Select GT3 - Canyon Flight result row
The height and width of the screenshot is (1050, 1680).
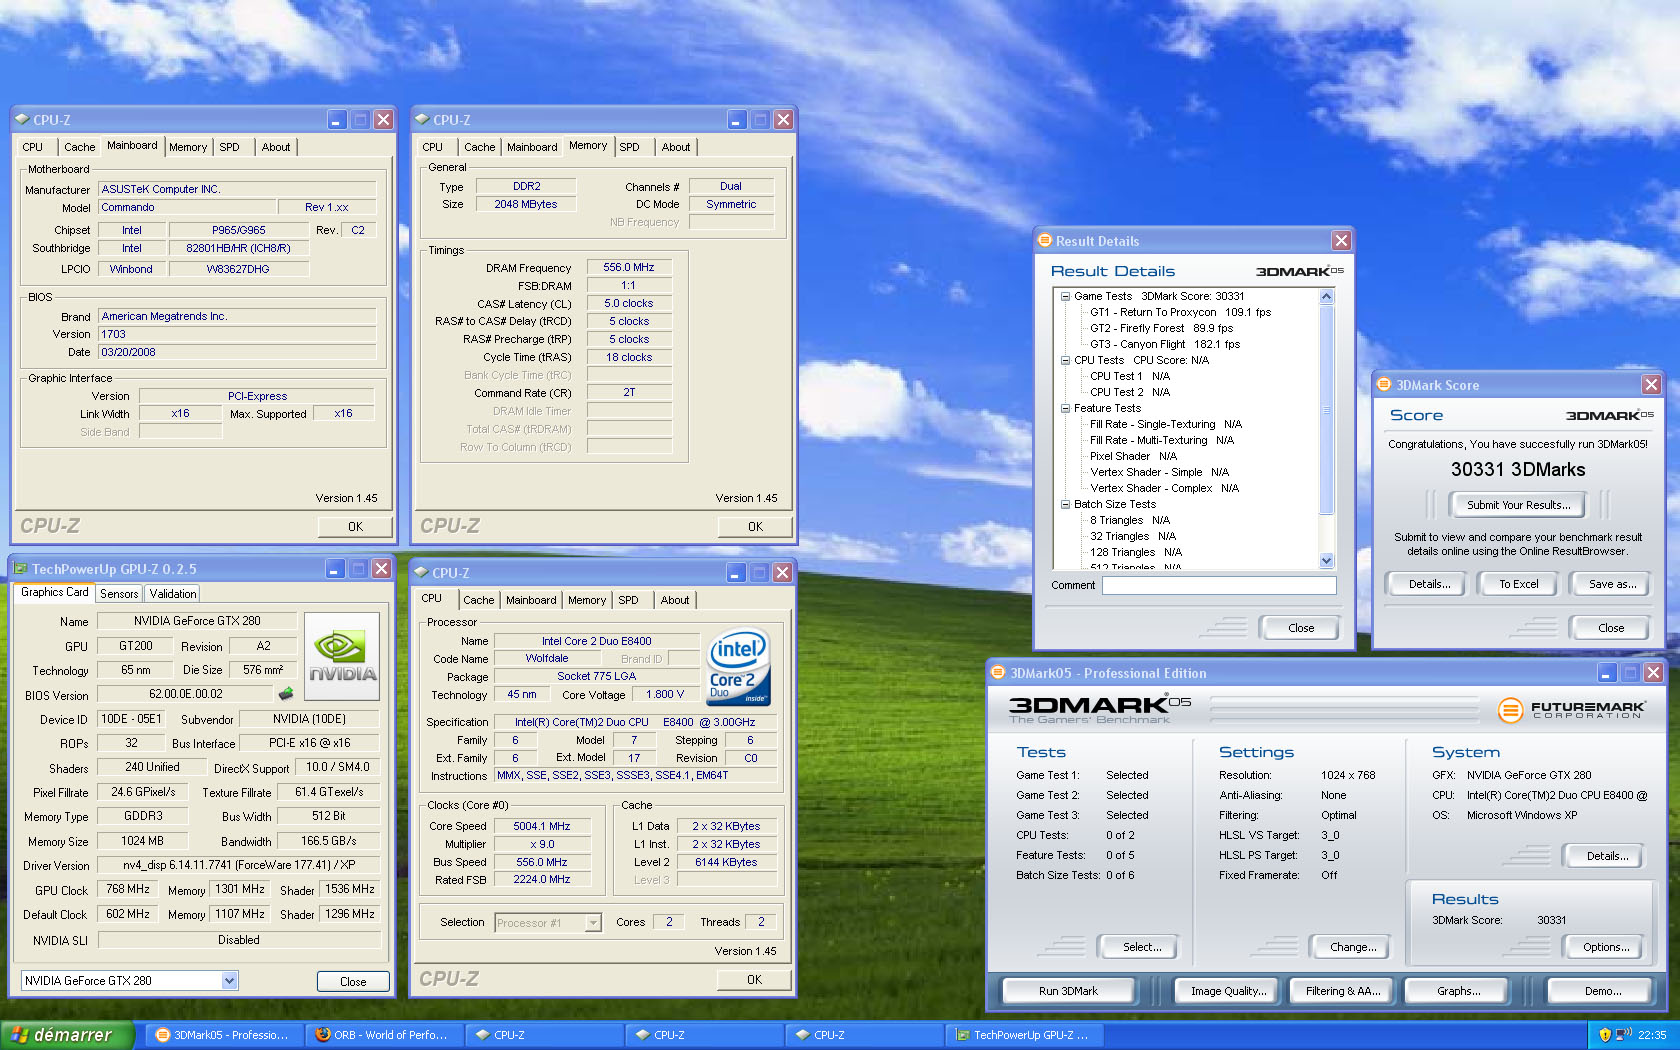click(x=1164, y=344)
